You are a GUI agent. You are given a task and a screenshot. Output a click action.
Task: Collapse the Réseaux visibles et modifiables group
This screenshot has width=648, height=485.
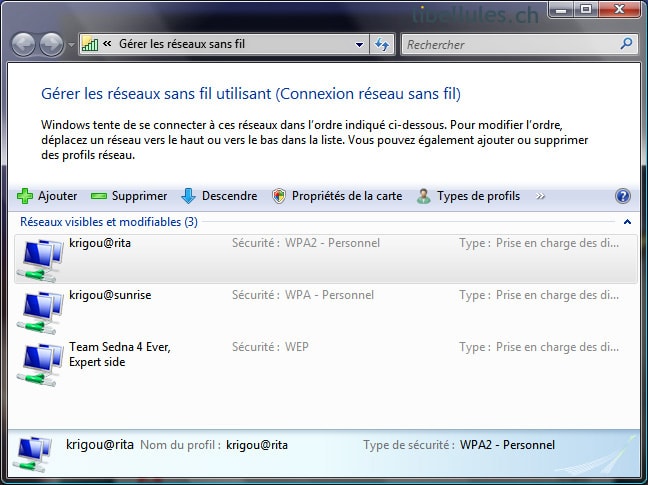pyautogui.click(x=627, y=222)
